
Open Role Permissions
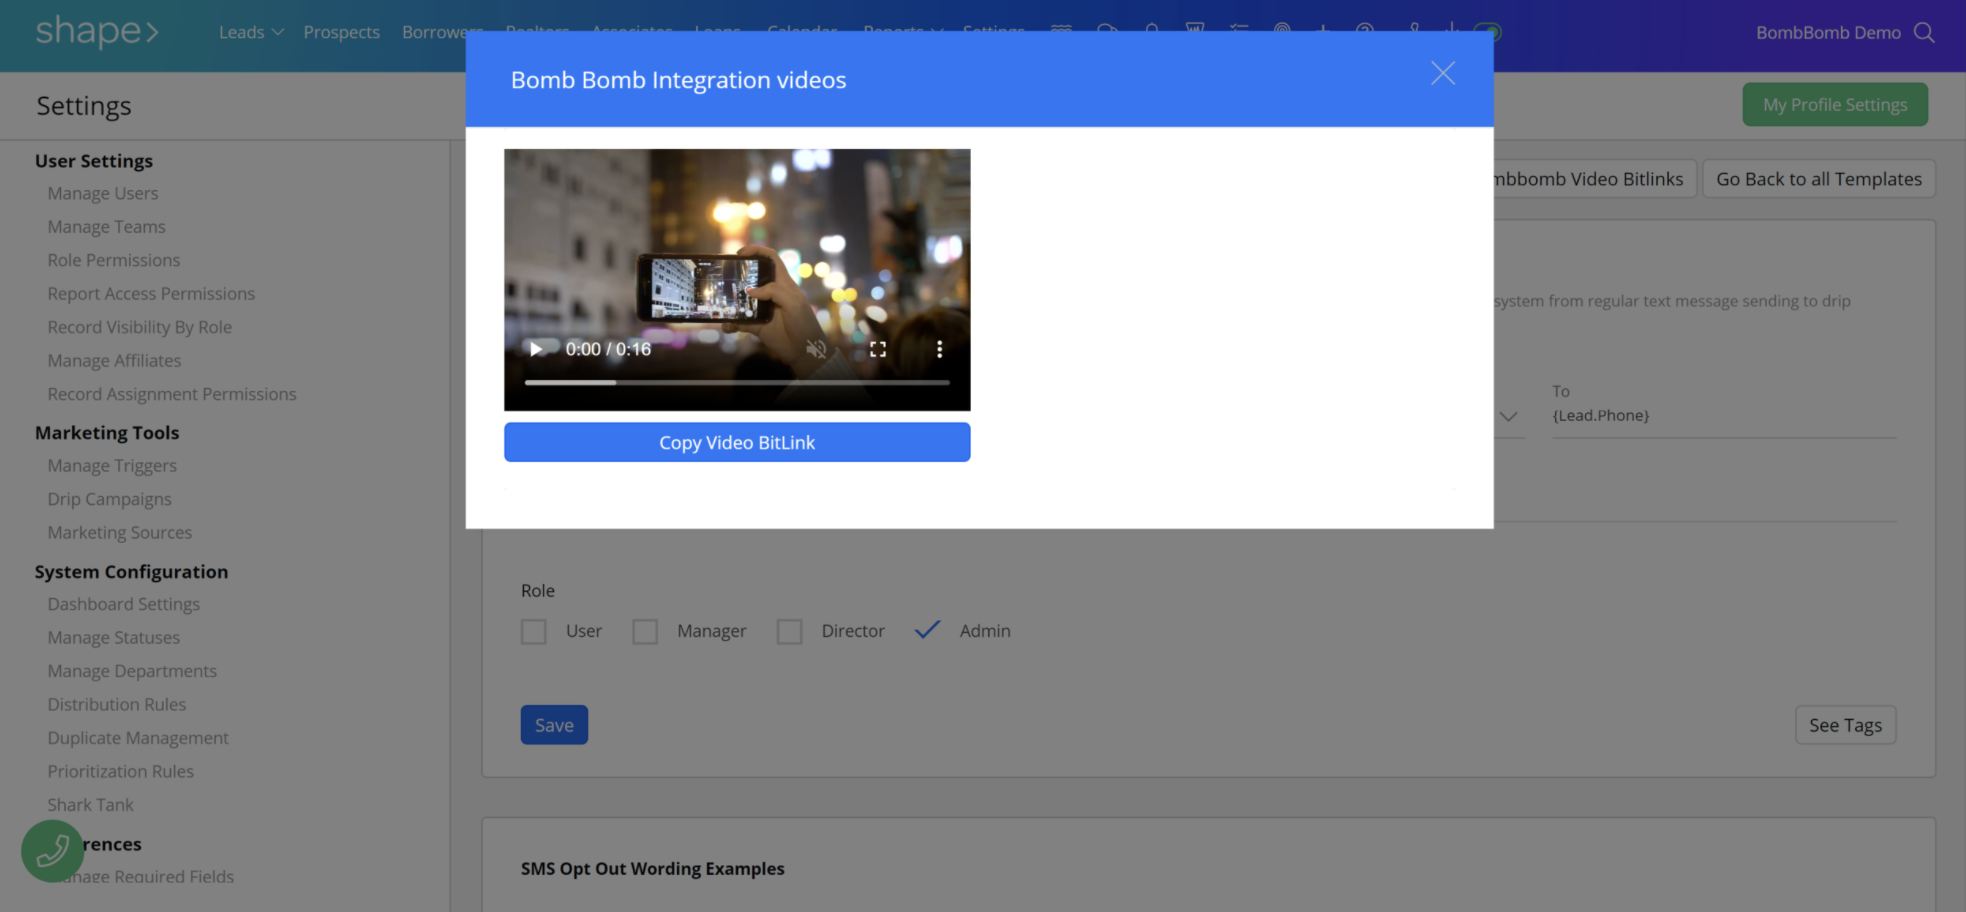click(114, 260)
